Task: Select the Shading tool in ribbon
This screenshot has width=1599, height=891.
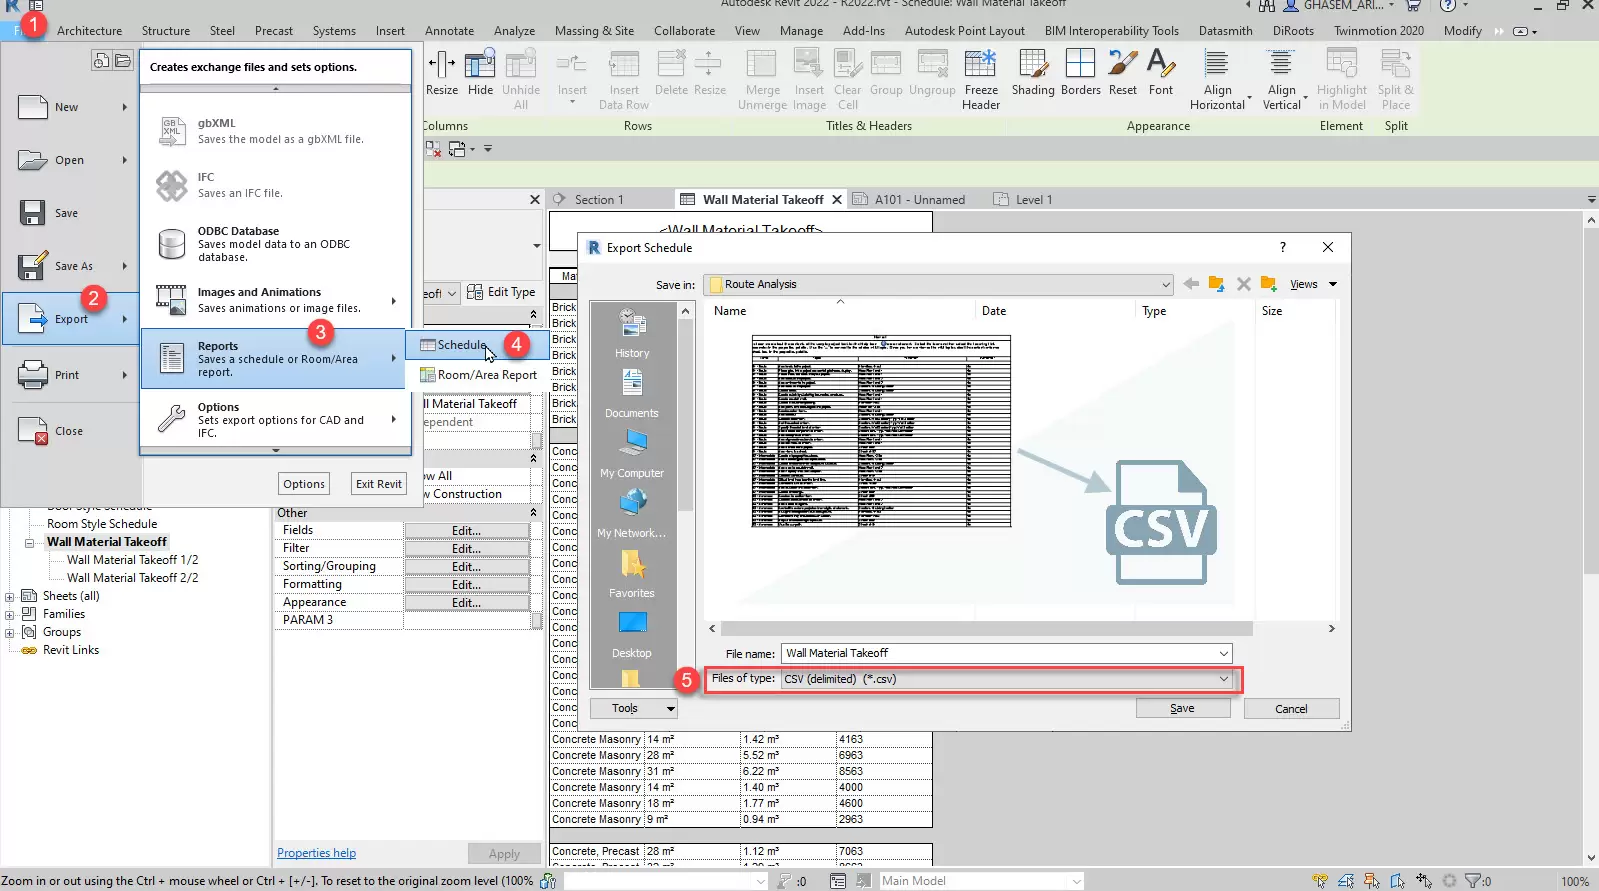Action: [1032, 74]
